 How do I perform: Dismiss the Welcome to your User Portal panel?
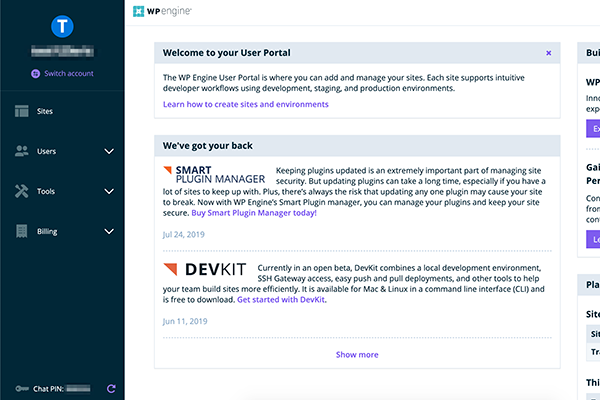(548, 52)
